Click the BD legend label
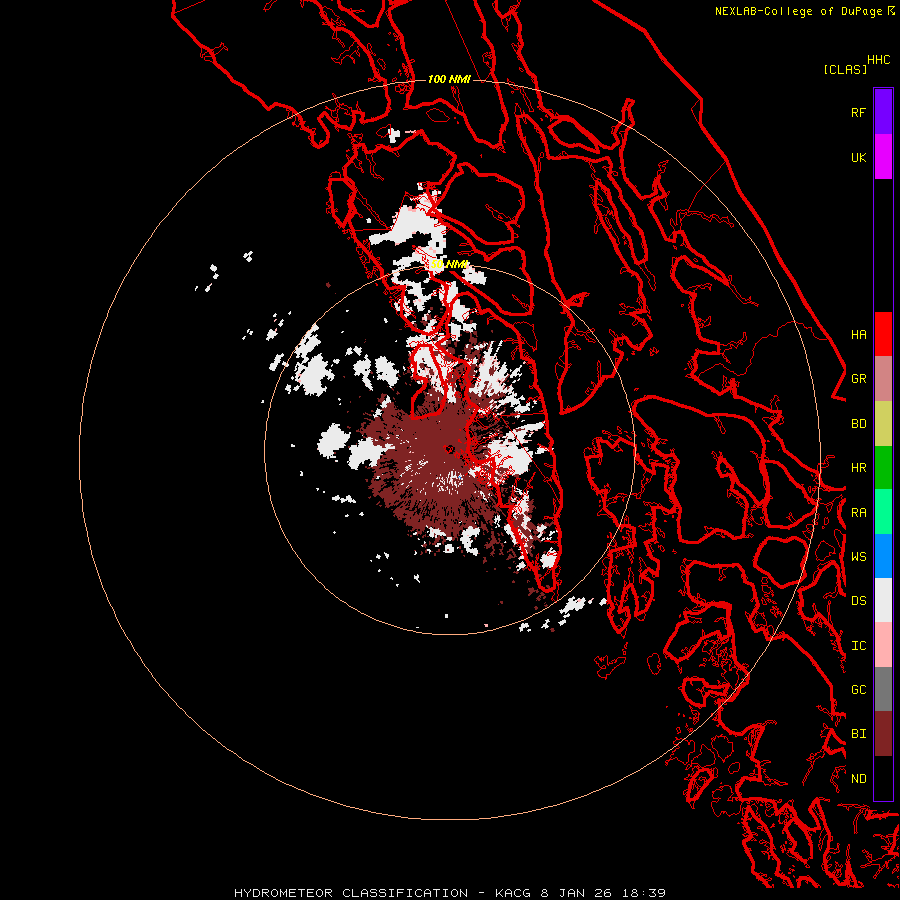This screenshot has height=900, width=900. [858, 424]
